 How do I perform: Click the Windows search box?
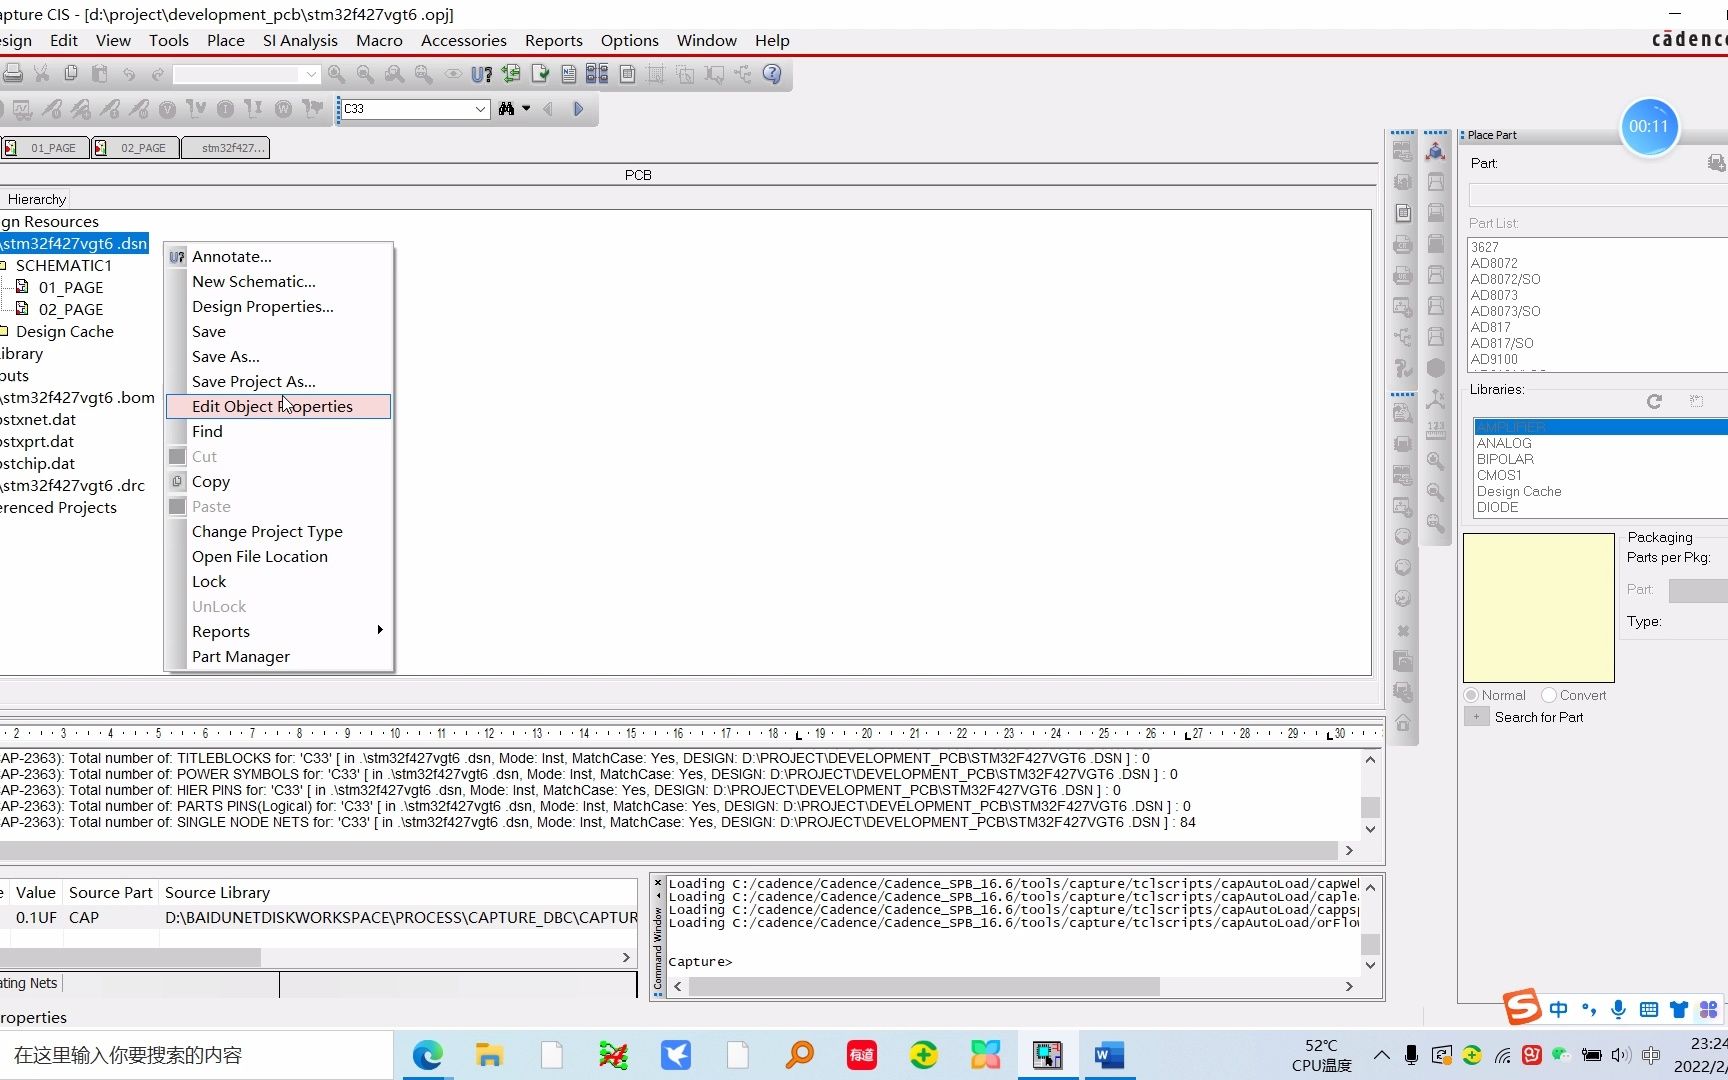click(196, 1055)
